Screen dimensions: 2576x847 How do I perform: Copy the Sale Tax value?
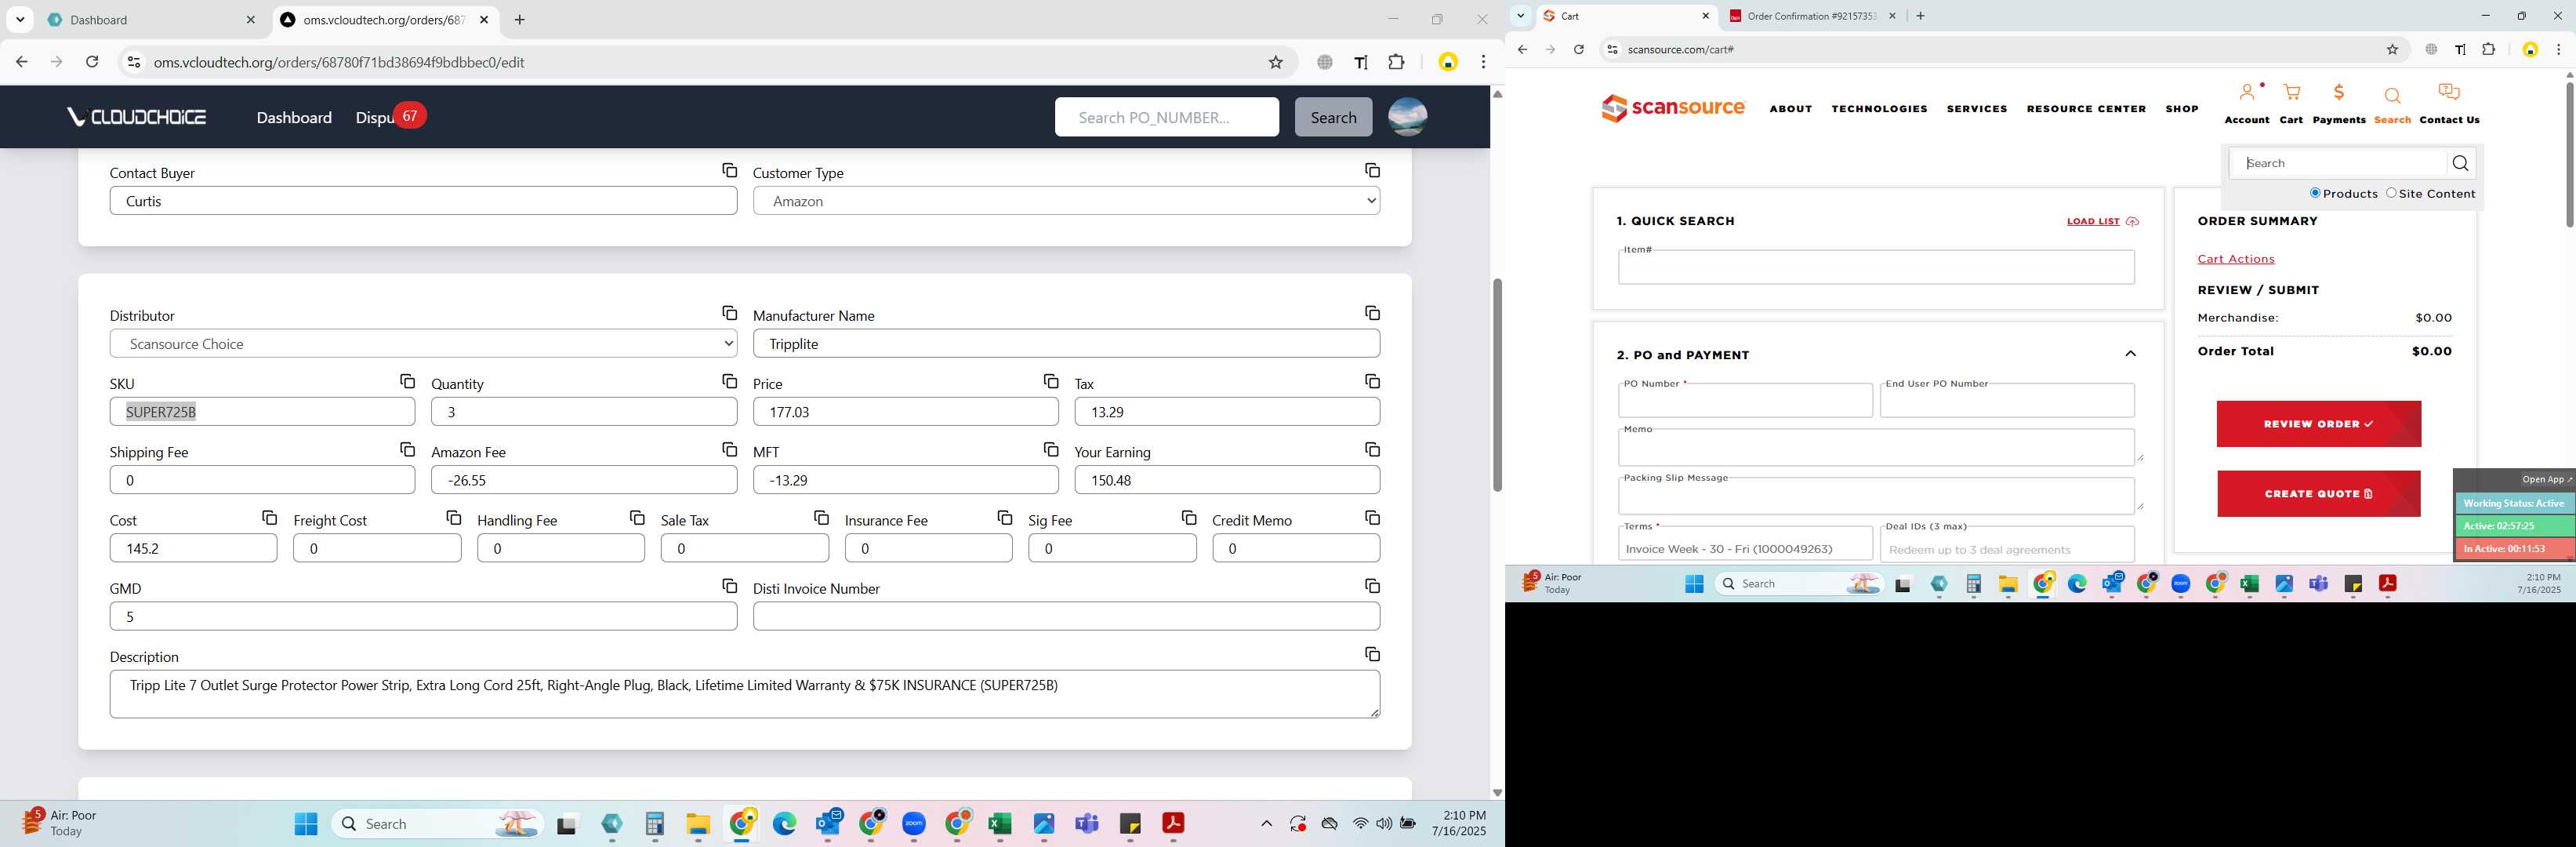point(821,518)
